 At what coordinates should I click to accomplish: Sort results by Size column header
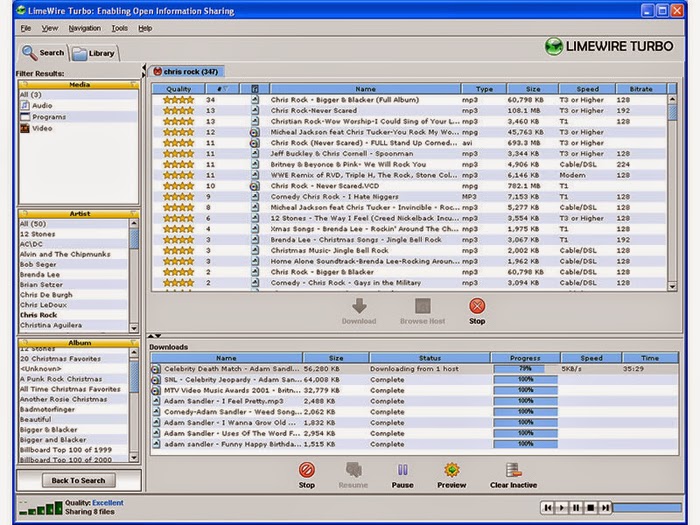pos(533,89)
